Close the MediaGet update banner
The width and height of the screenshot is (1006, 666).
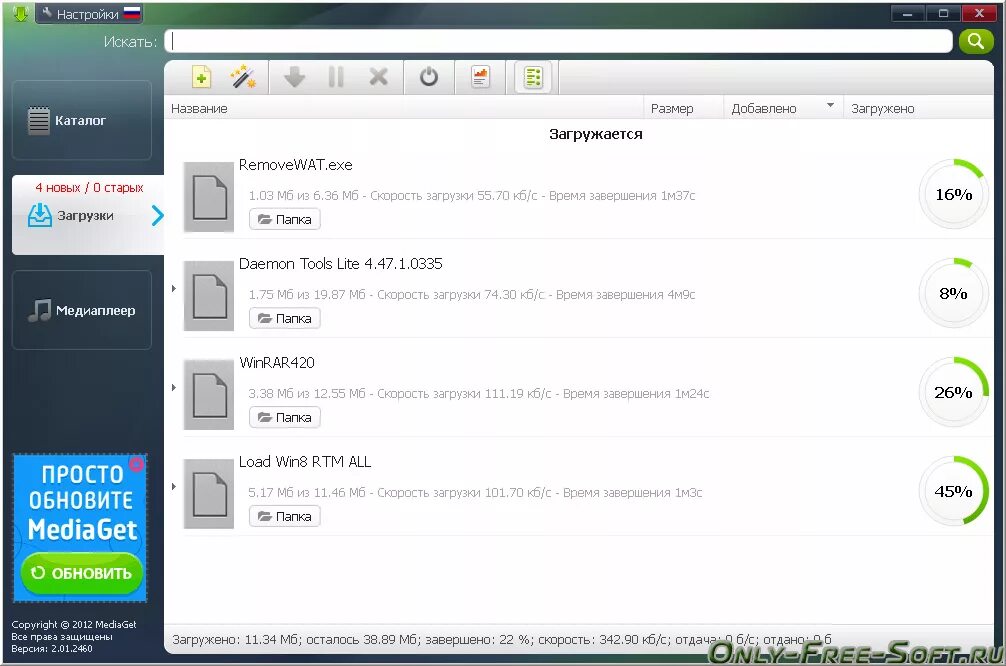[x=136, y=463]
